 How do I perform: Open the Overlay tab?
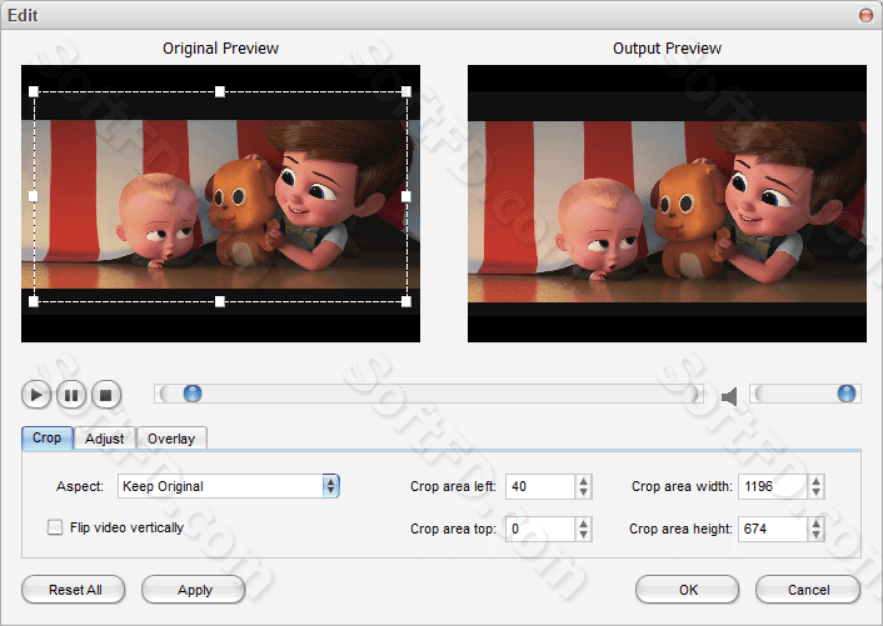171,439
